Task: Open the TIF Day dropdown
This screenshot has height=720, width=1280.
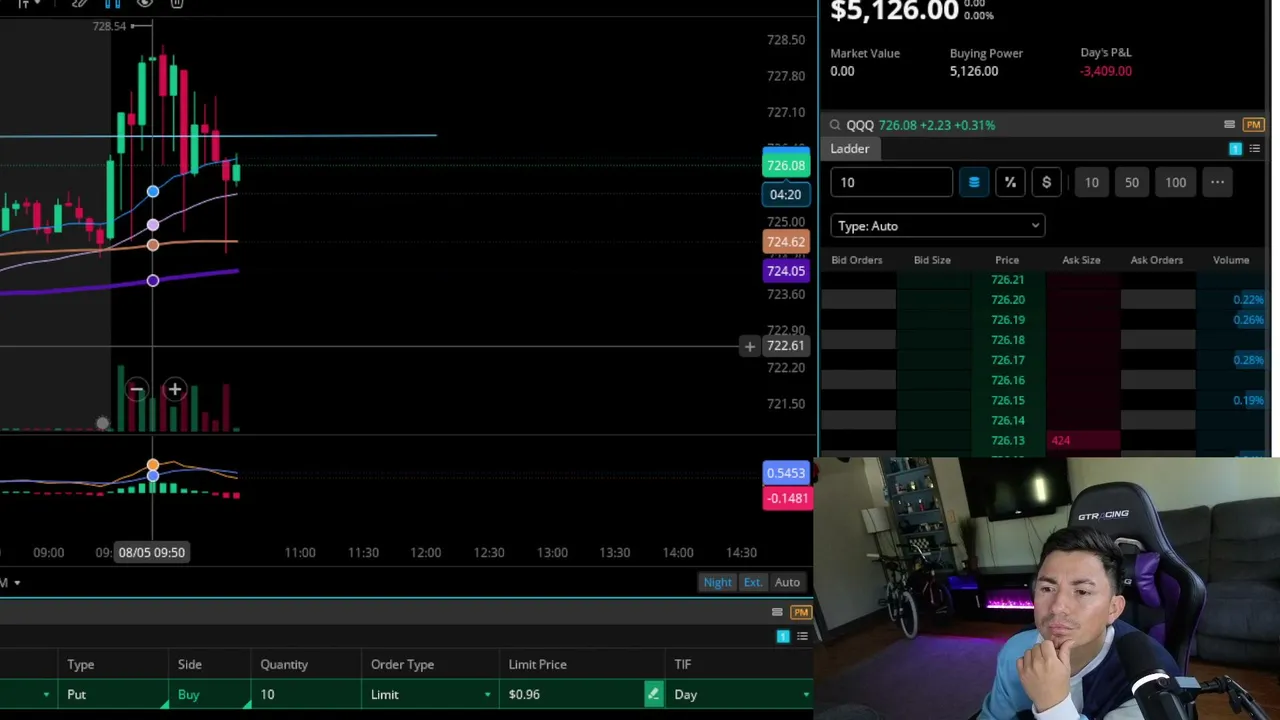Action: tap(739, 694)
